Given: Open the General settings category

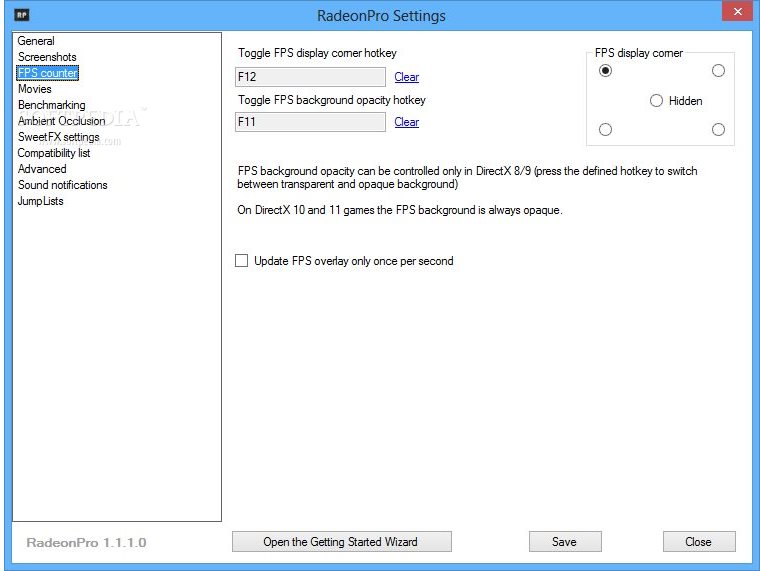Looking at the screenshot, I should [x=36, y=41].
